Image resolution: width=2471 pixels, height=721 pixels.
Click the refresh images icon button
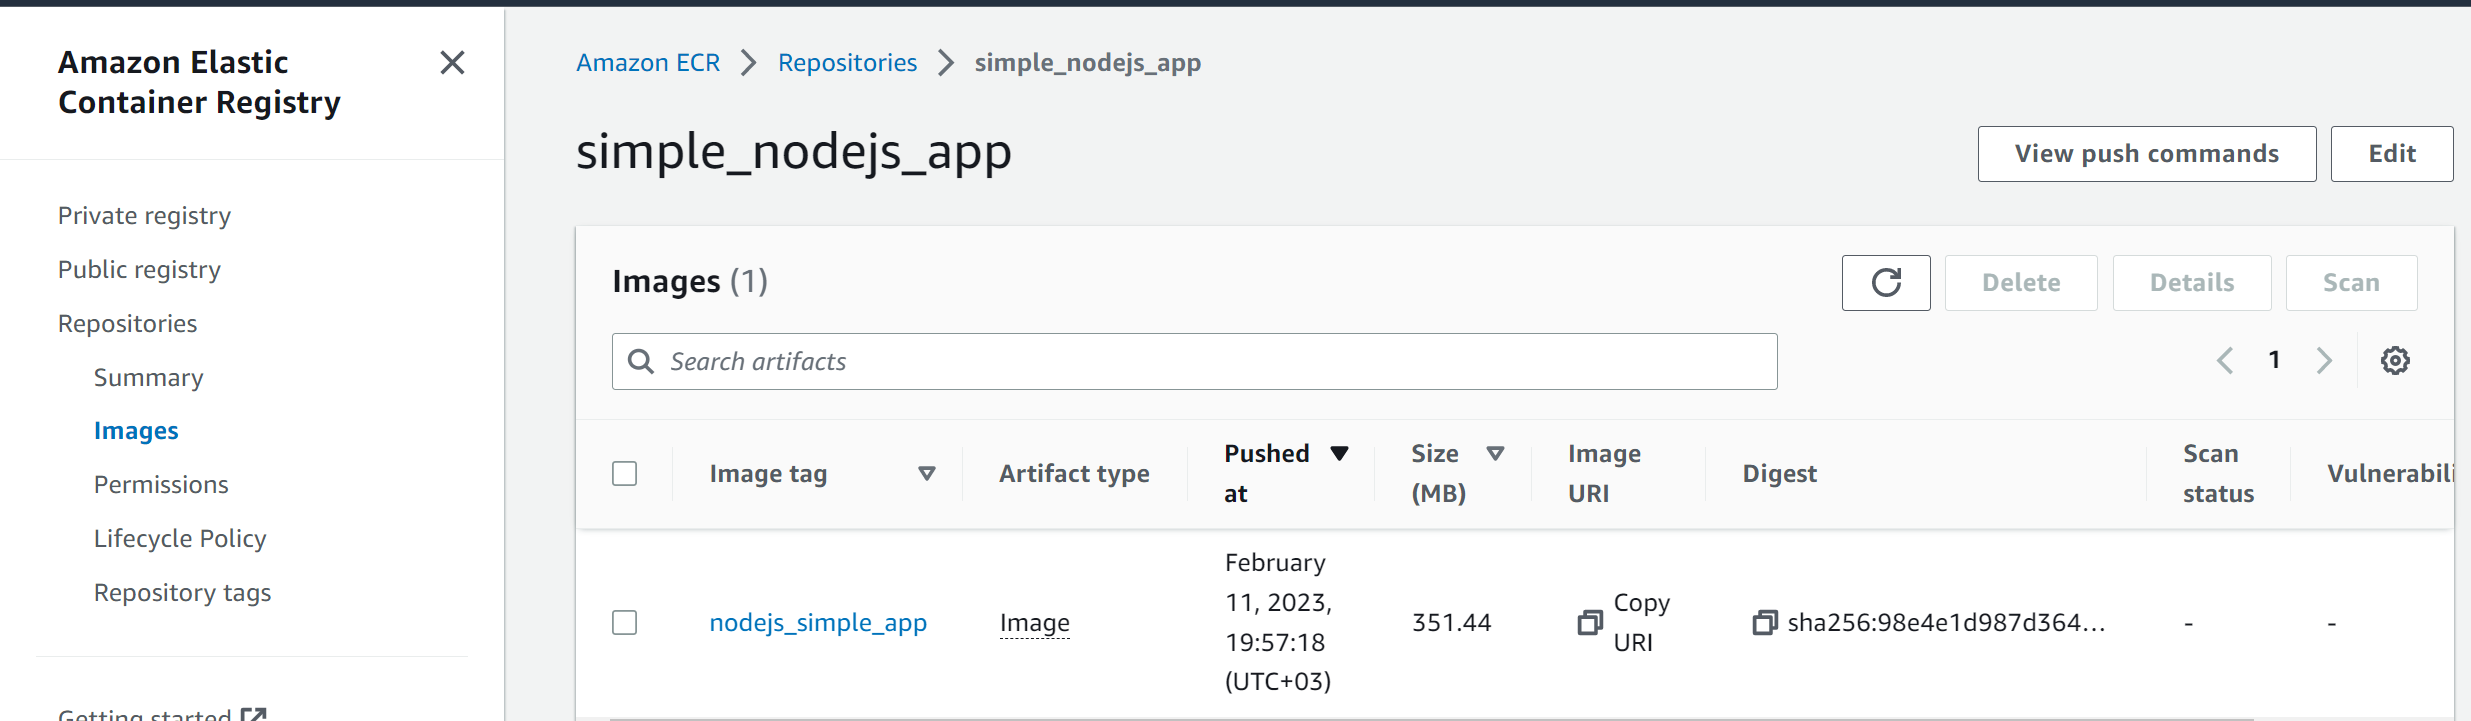point(1885,283)
